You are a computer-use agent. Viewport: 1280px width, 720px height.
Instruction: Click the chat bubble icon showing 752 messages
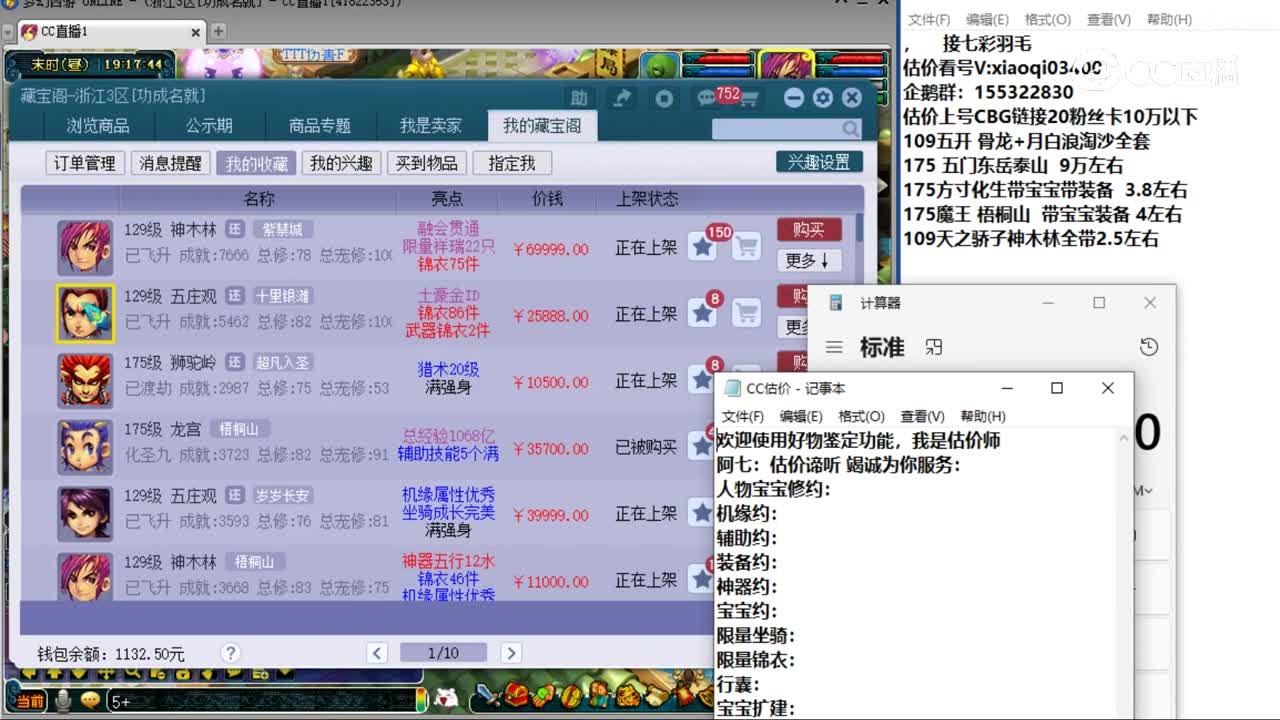[x=704, y=97]
